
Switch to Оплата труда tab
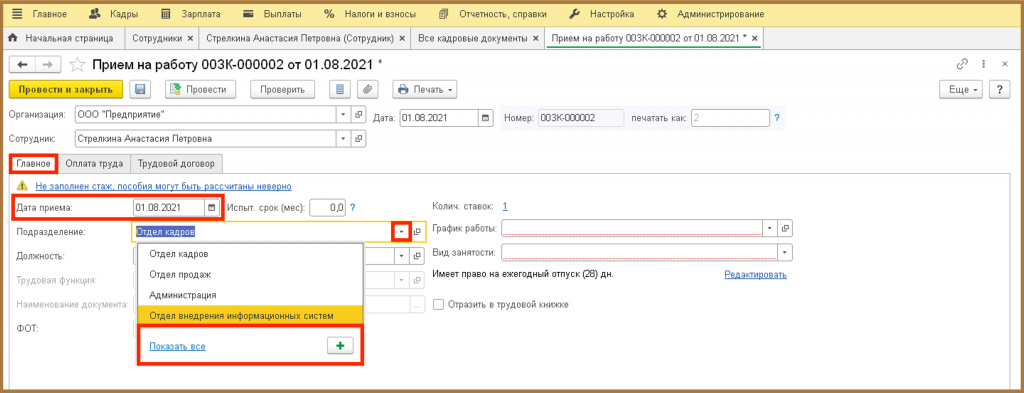(94, 163)
